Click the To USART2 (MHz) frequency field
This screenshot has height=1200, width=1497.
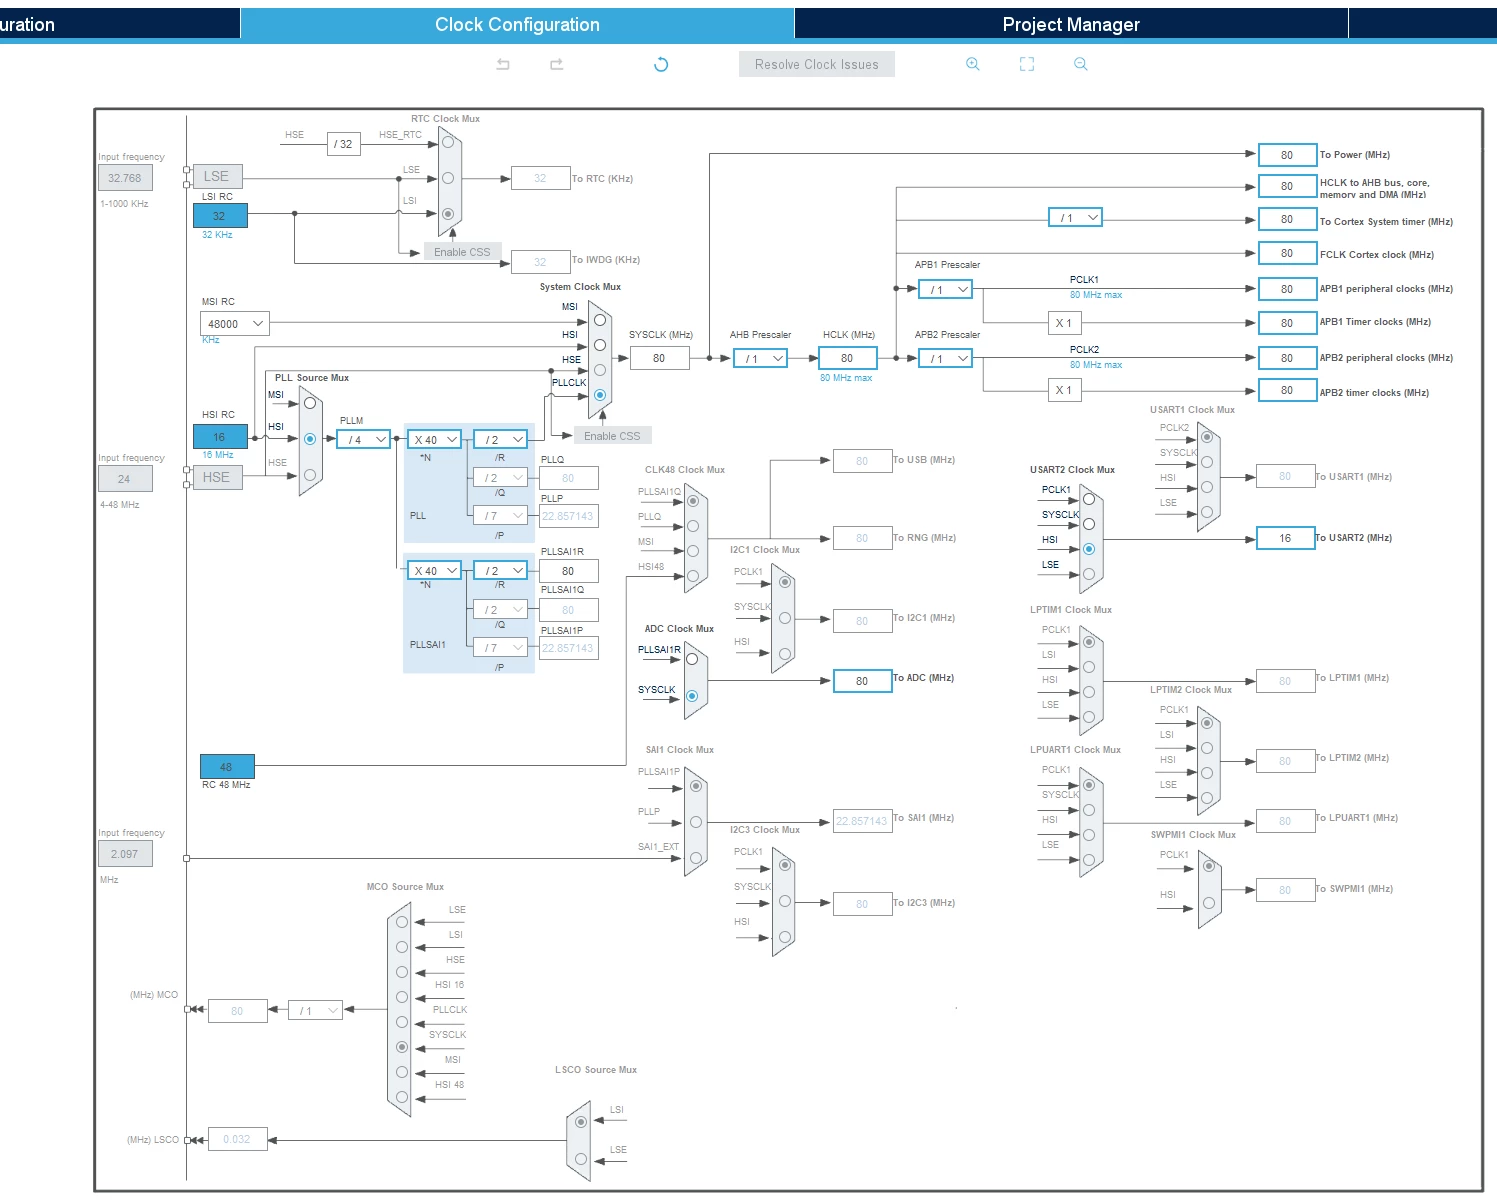tap(1286, 538)
